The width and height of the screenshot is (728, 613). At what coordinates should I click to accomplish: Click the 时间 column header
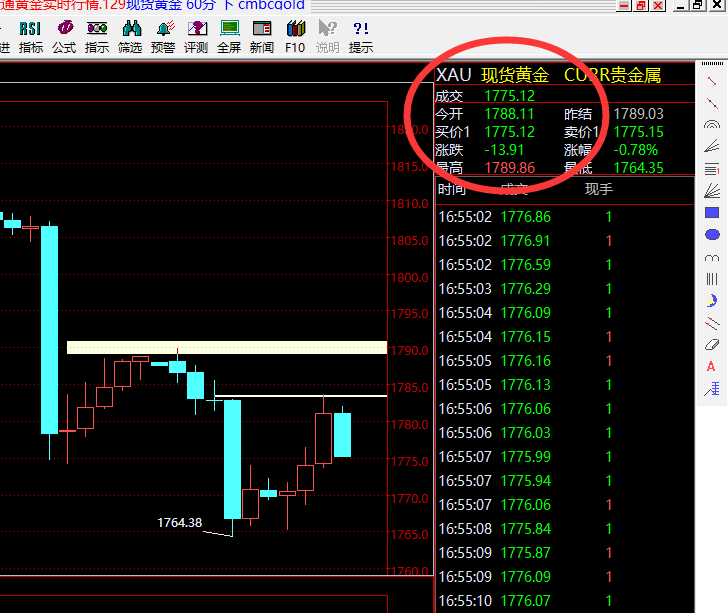(x=451, y=189)
